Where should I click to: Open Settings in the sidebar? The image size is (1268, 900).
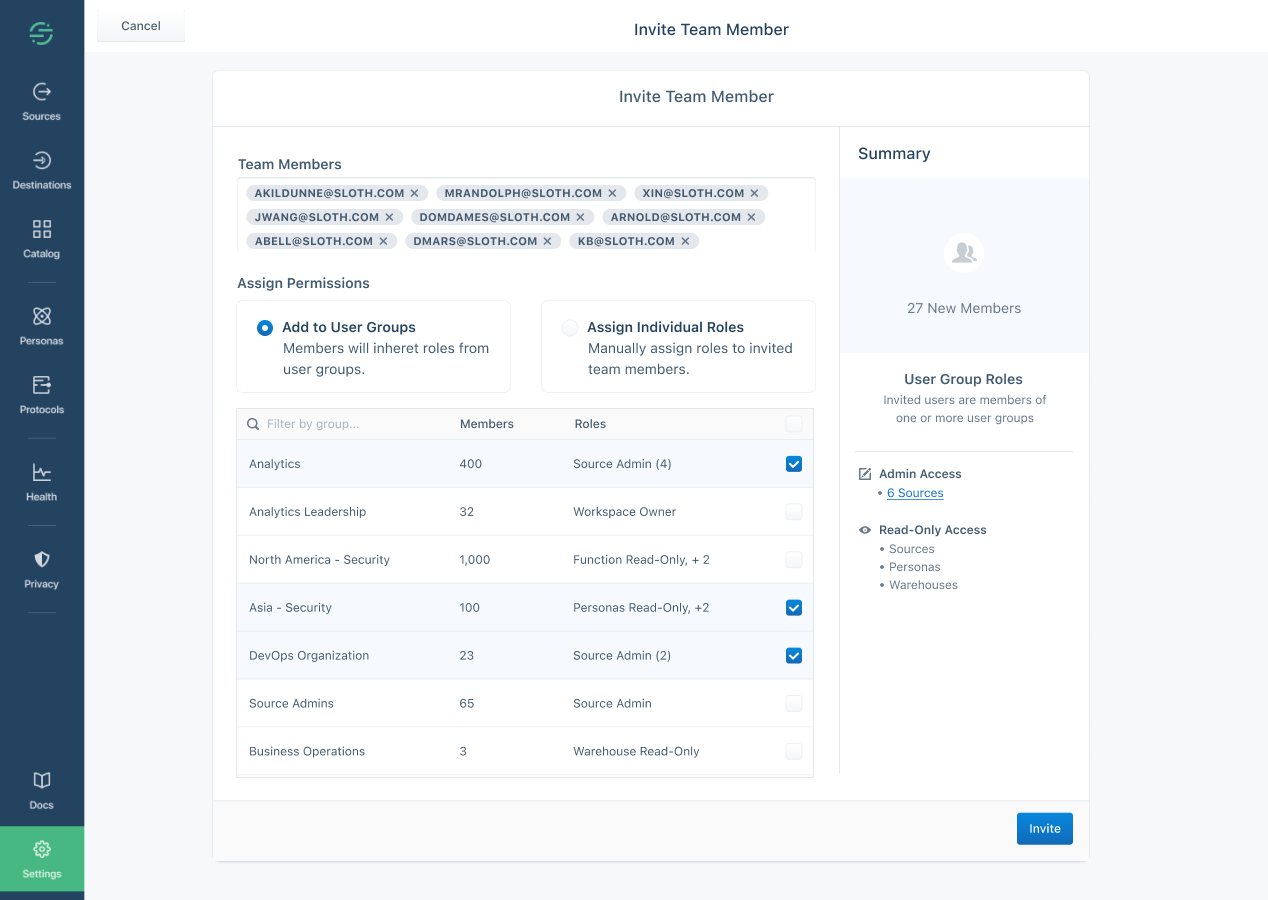42,860
